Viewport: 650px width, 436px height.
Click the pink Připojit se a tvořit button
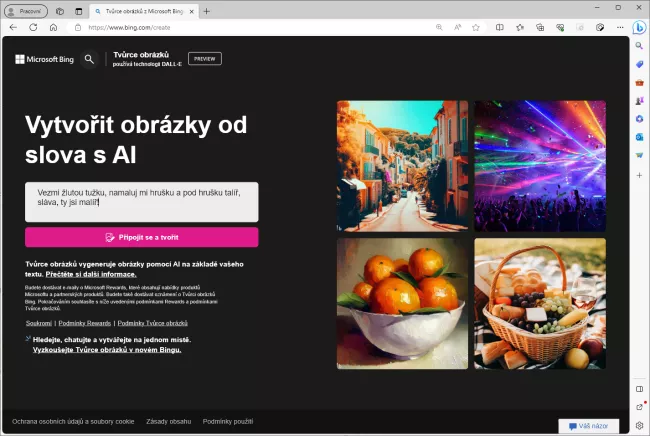[x=141, y=237]
